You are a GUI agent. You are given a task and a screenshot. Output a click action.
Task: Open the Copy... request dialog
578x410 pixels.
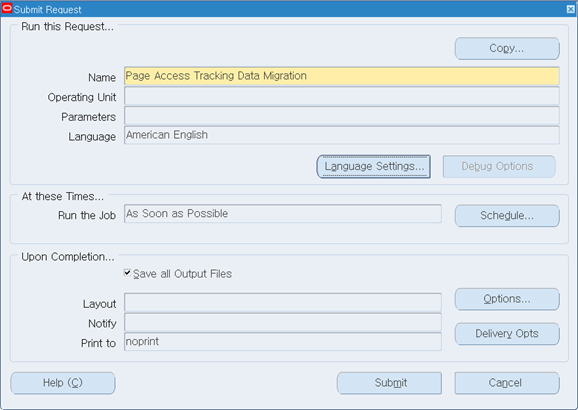[507, 48]
